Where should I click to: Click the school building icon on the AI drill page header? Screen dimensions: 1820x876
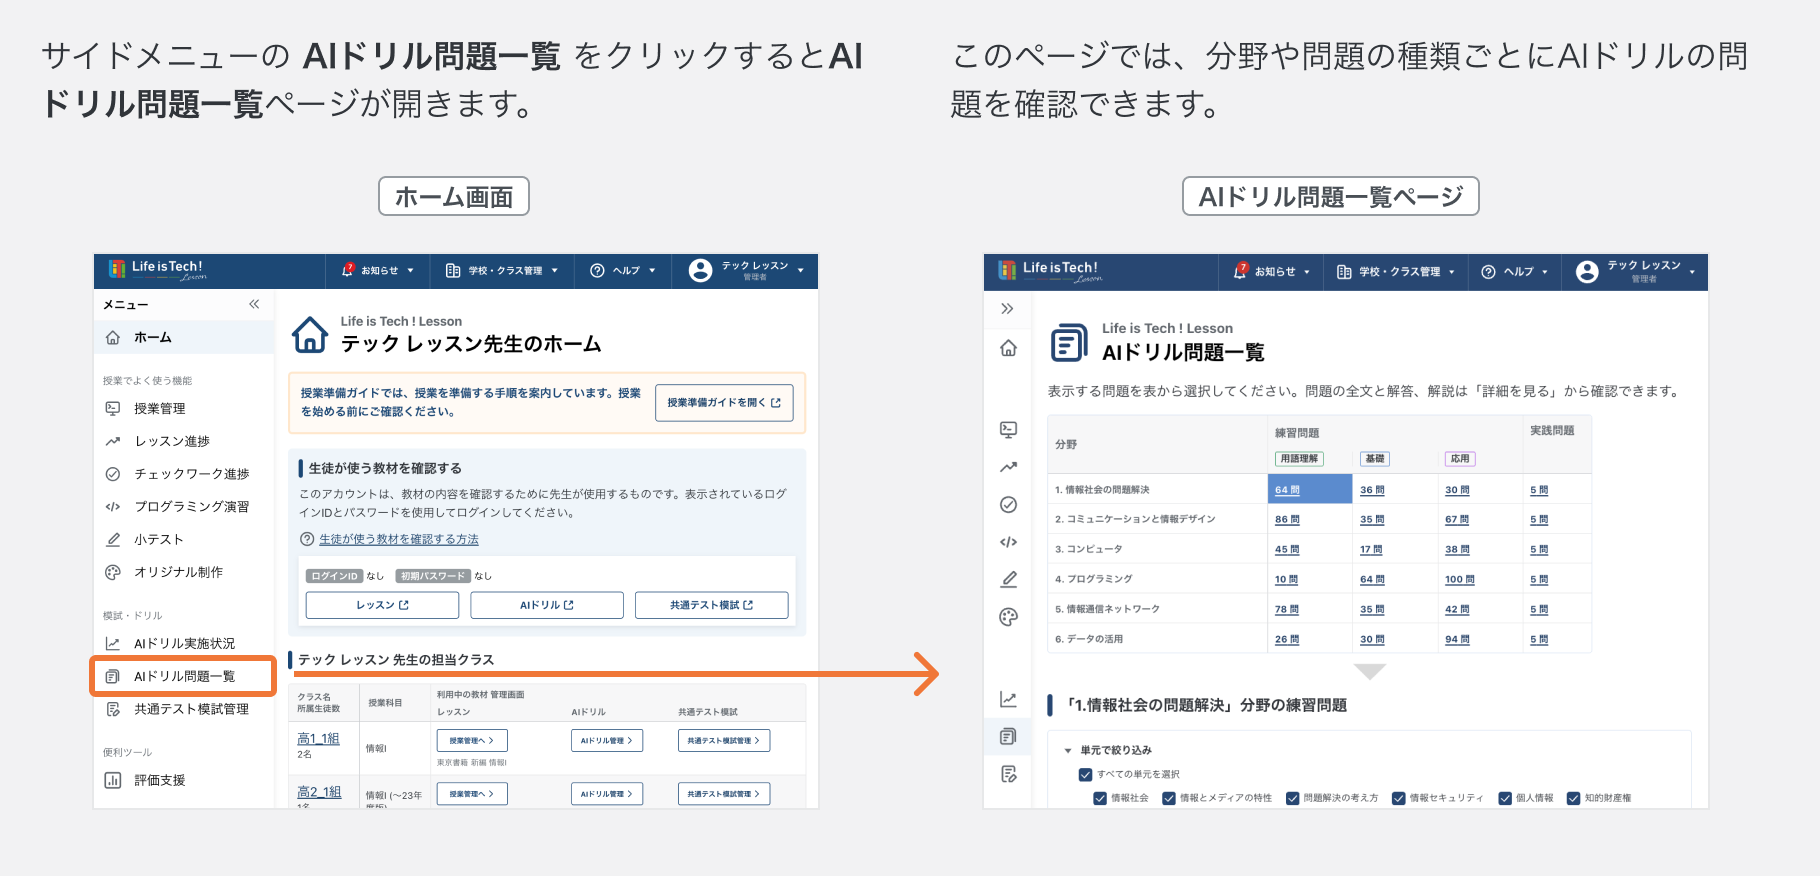[1344, 272]
